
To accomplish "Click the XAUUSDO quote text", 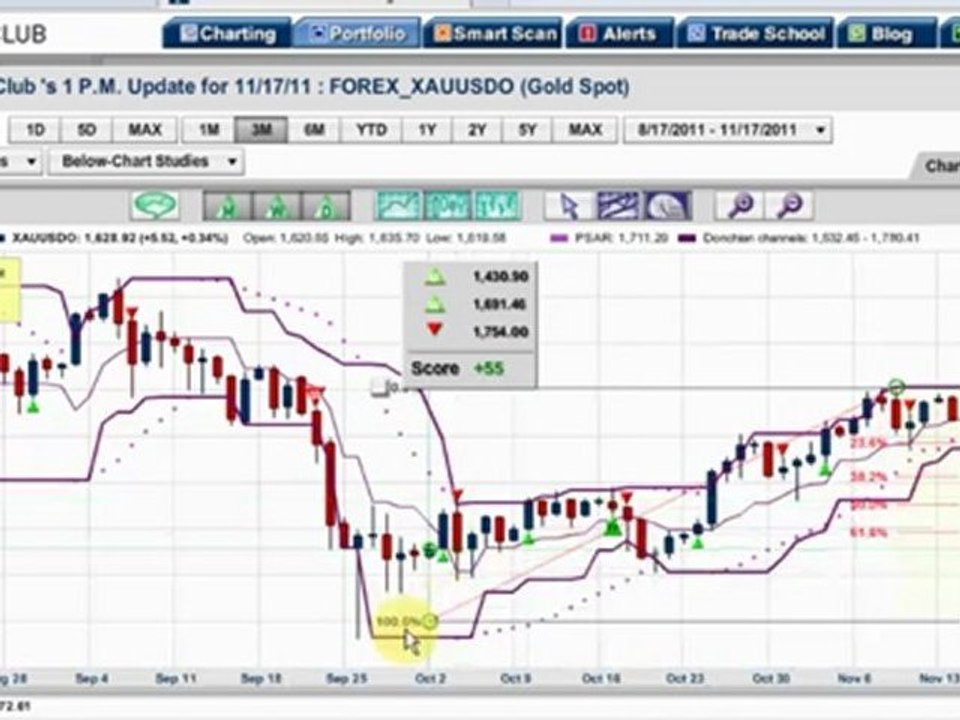I will click(x=119, y=238).
